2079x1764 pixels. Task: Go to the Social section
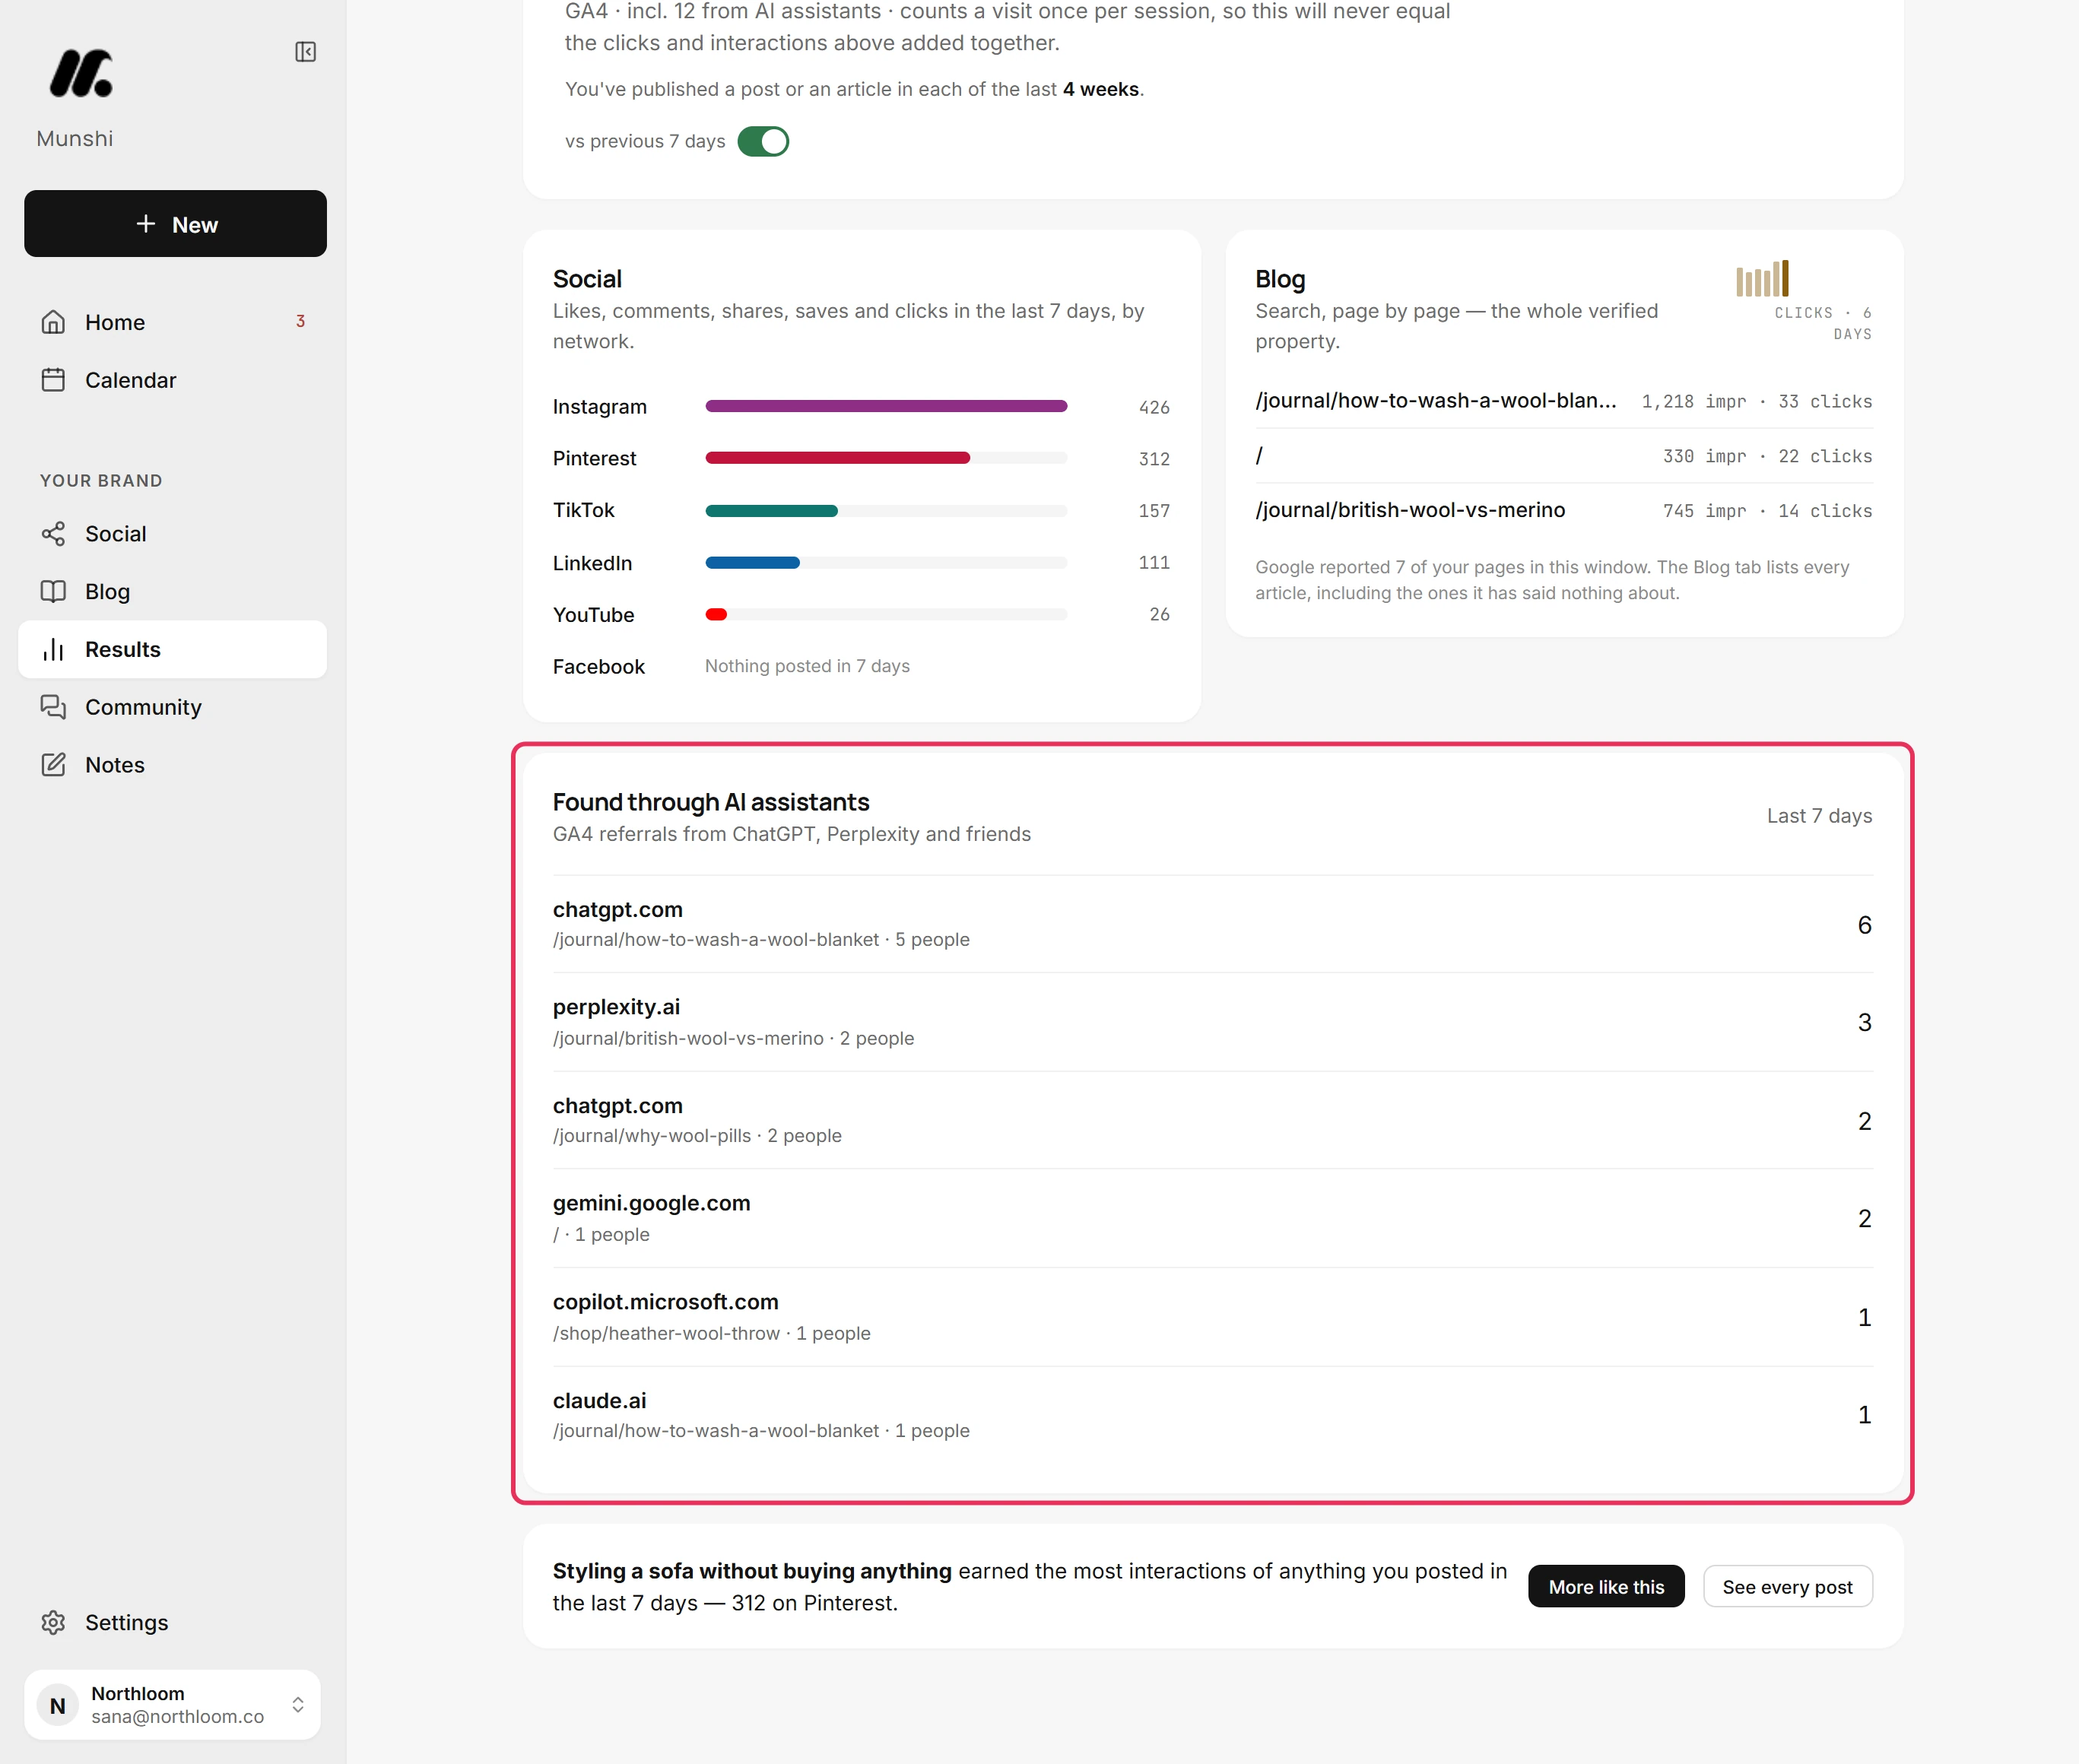coord(173,534)
